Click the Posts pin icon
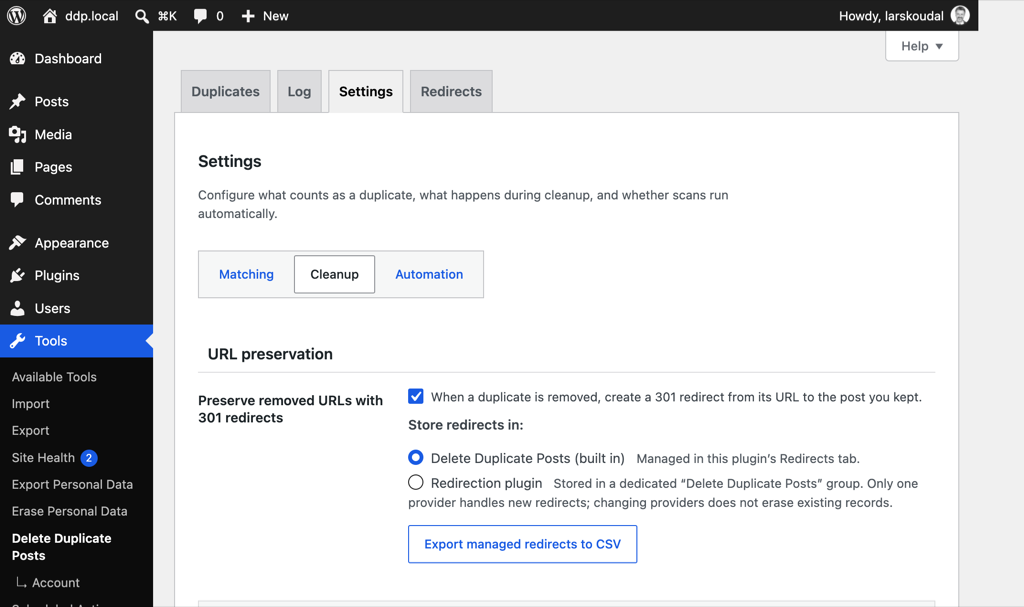Image resolution: width=1024 pixels, height=607 pixels. [x=18, y=101]
